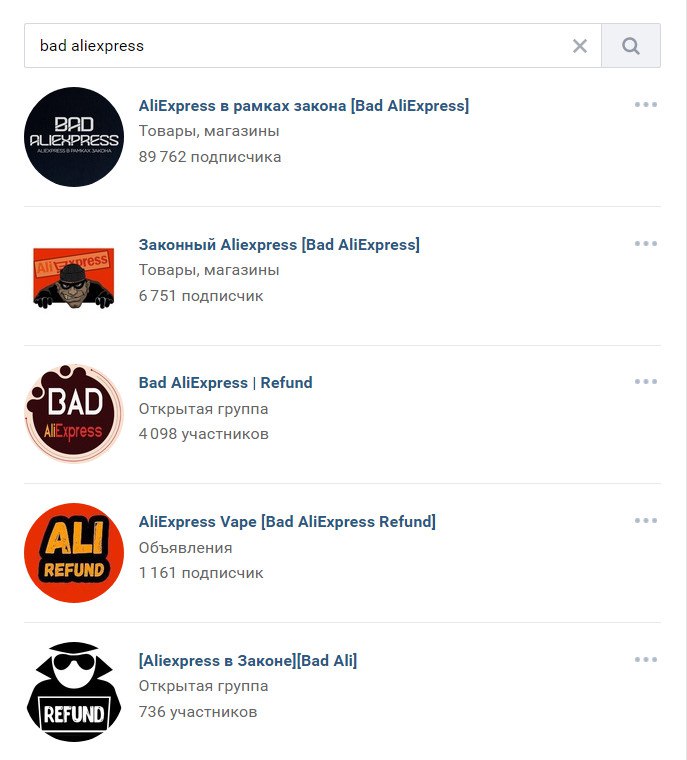Viewport: 687px width, 760px height.
Task: Click the magnifier search button
Action: (x=630, y=46)
